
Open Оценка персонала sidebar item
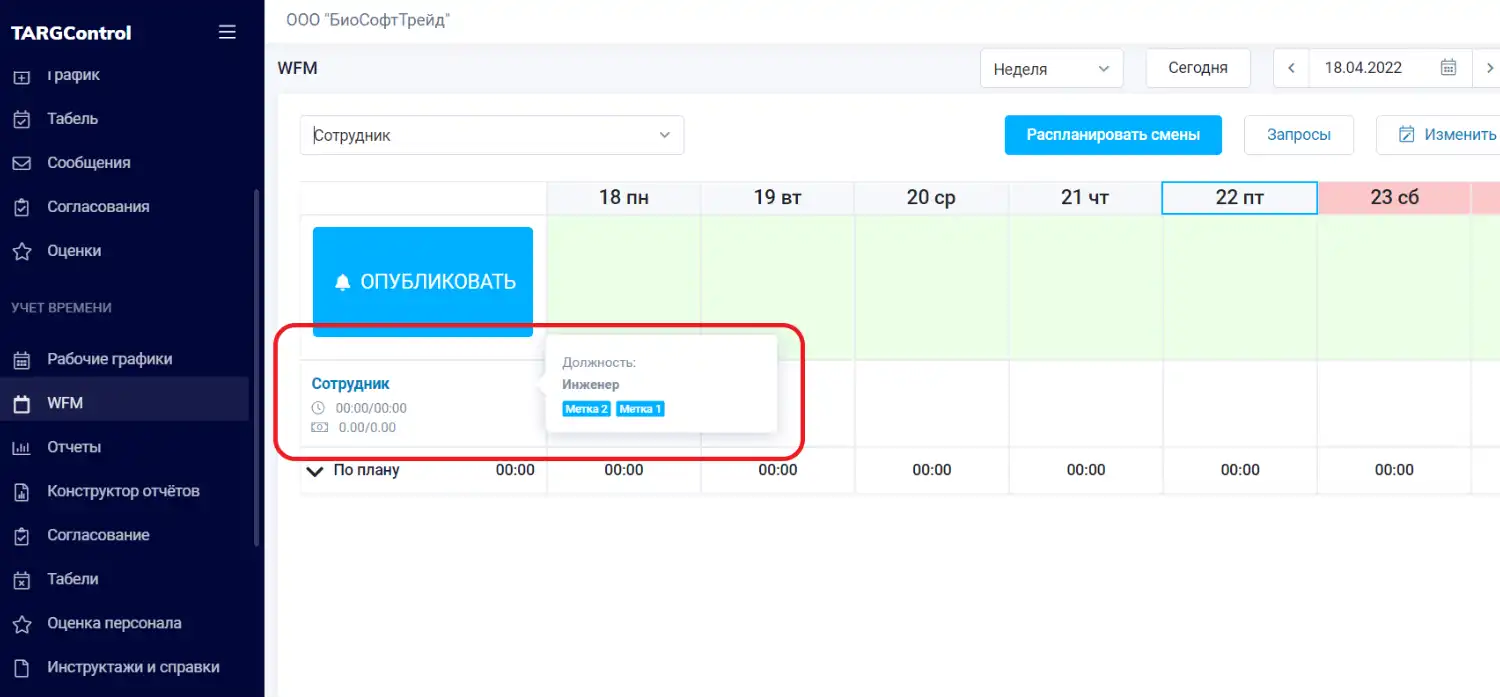(x=114, y=623)
